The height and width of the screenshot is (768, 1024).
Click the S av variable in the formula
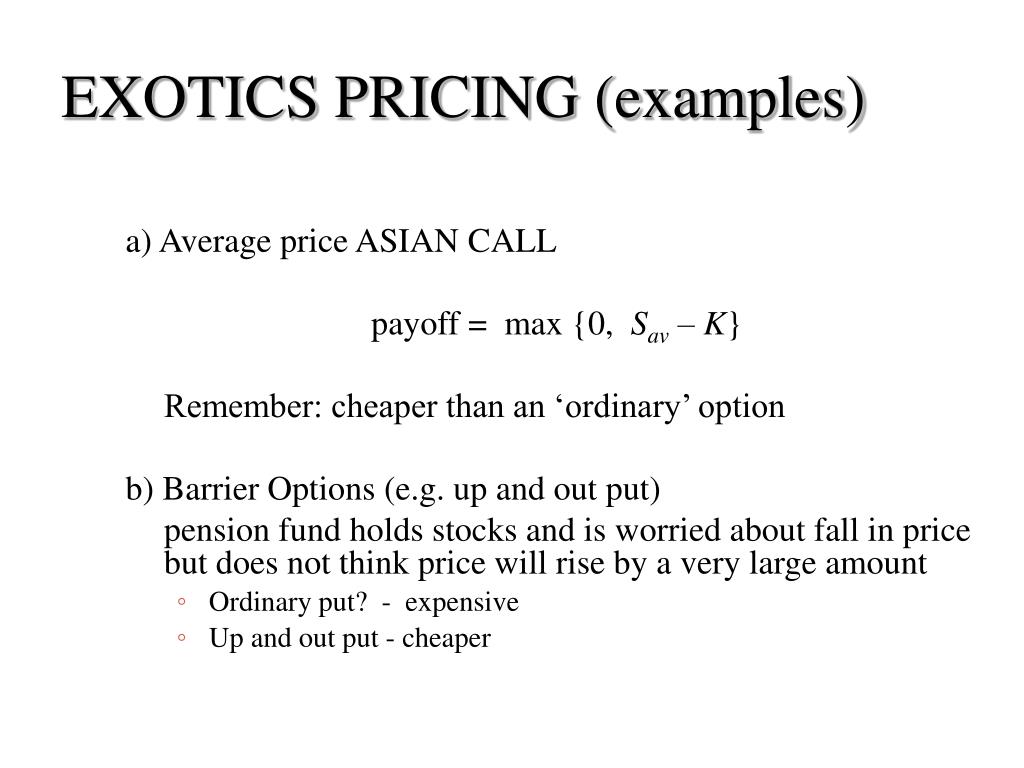[x=649, y=327]
